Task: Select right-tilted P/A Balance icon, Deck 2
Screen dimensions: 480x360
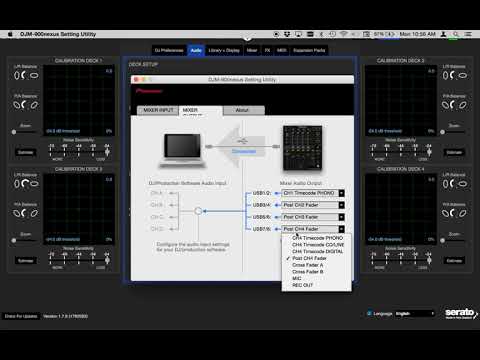Action: (x=463, y=105)
